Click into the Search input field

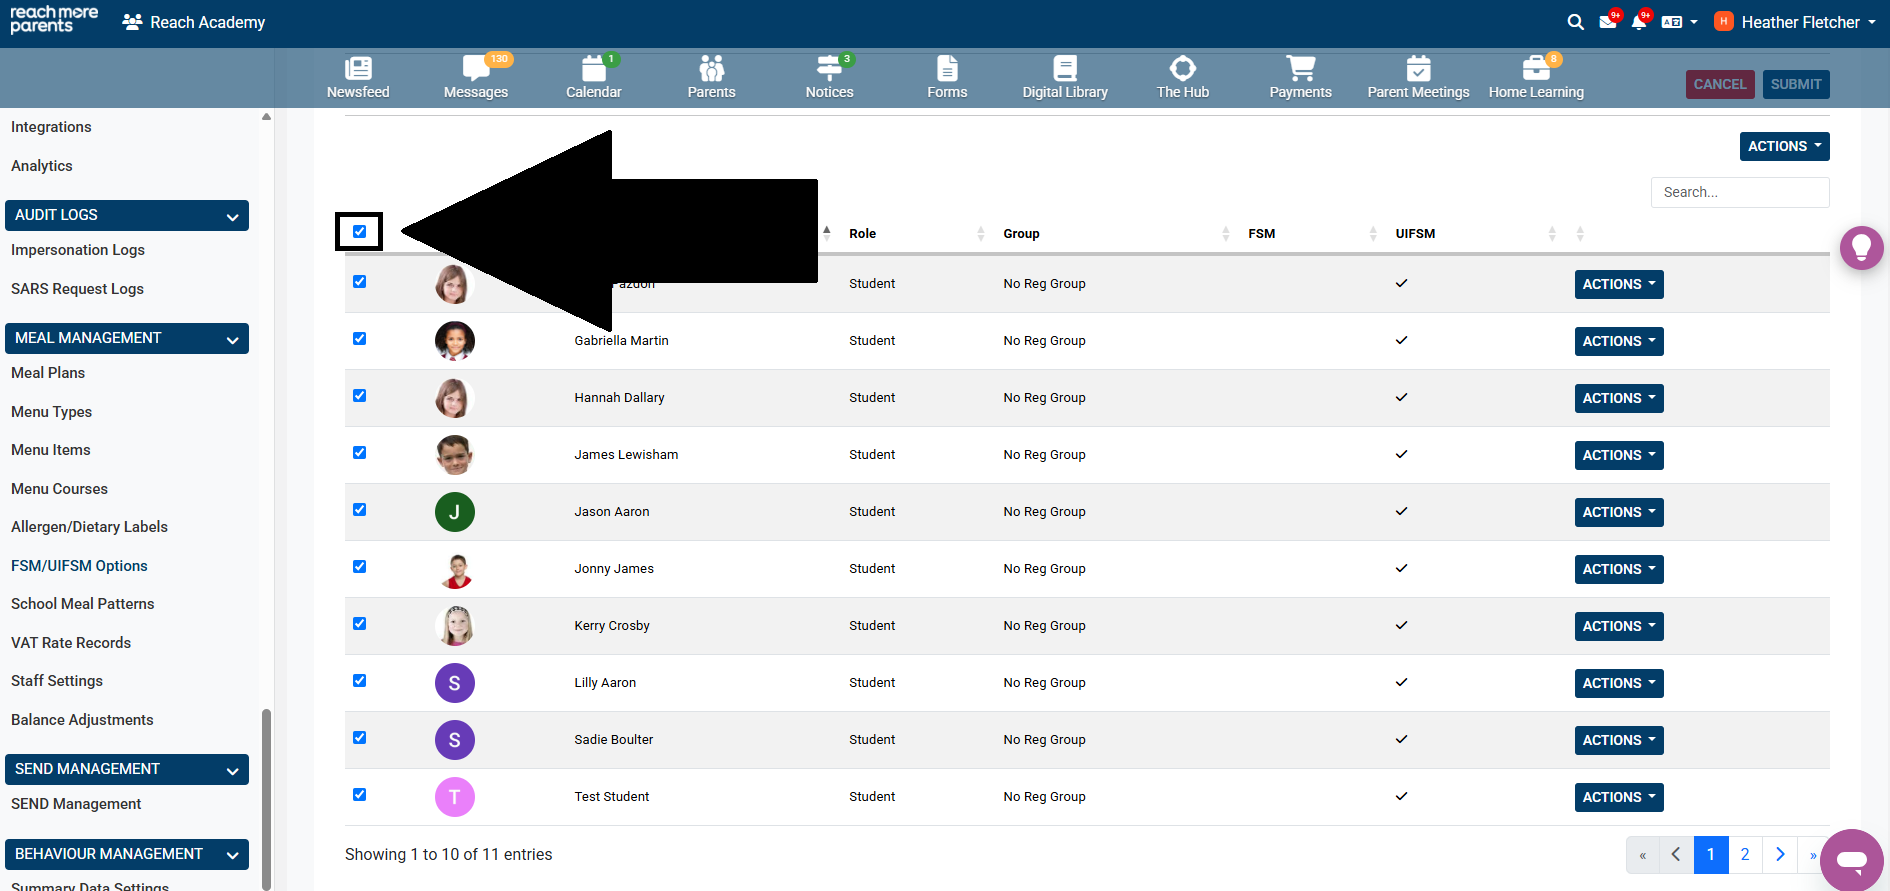1739,192
